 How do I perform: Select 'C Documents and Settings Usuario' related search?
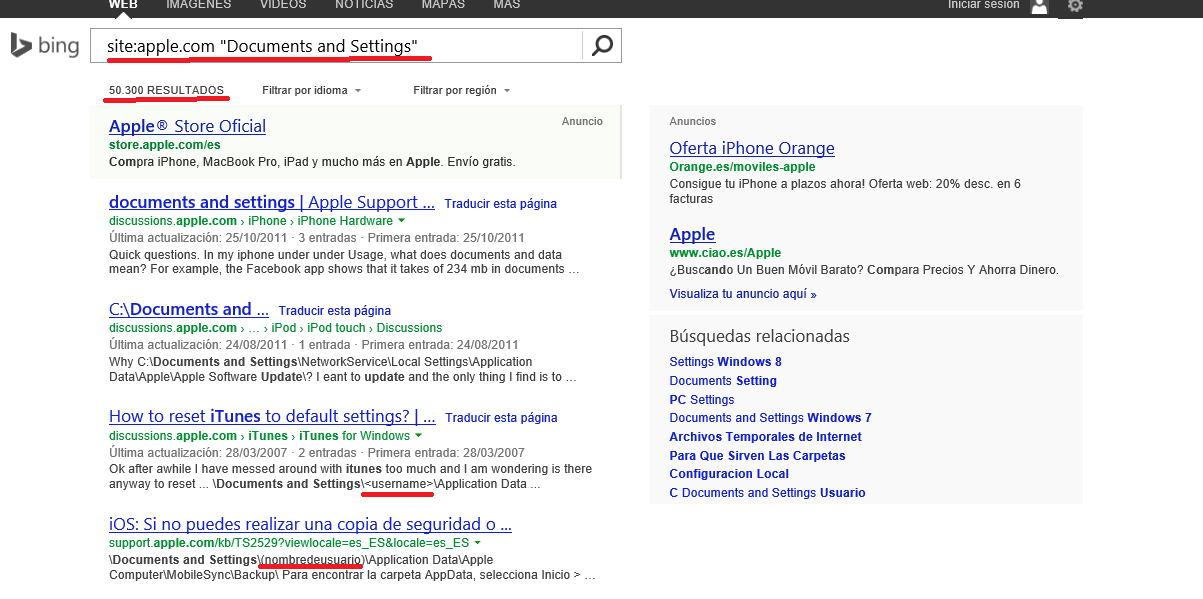[767, 493]
